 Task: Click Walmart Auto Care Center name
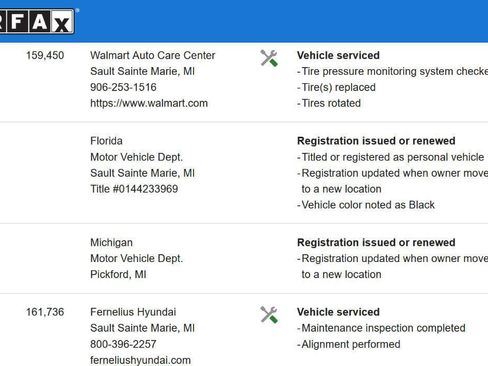click(x=153, y=55)
